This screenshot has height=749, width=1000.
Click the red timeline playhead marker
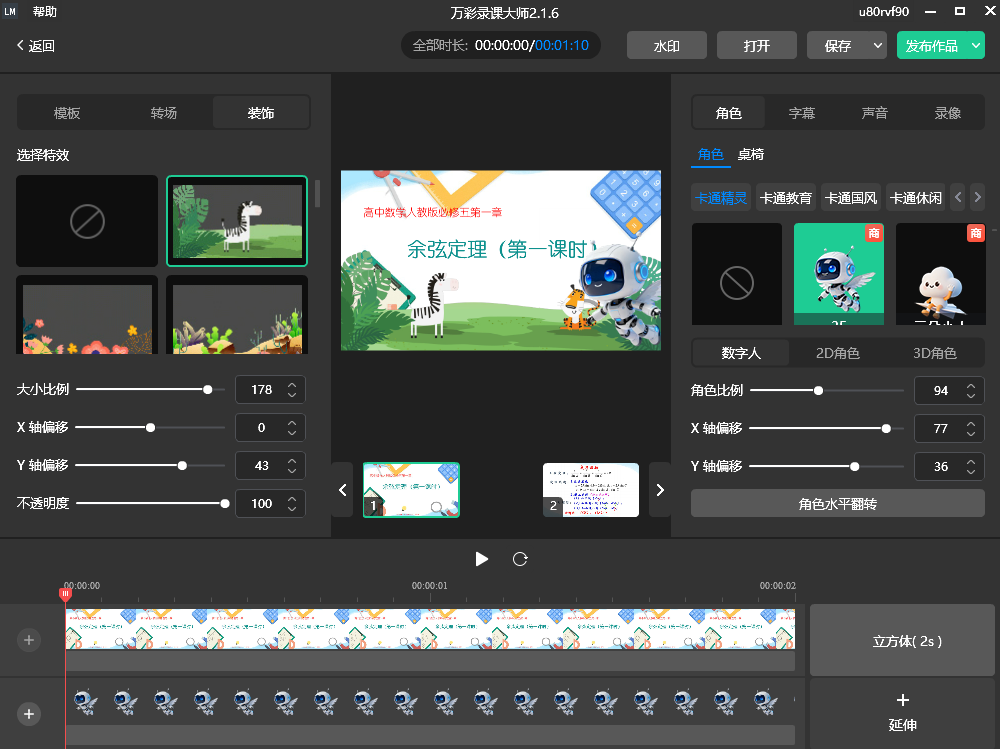[65, 595]
